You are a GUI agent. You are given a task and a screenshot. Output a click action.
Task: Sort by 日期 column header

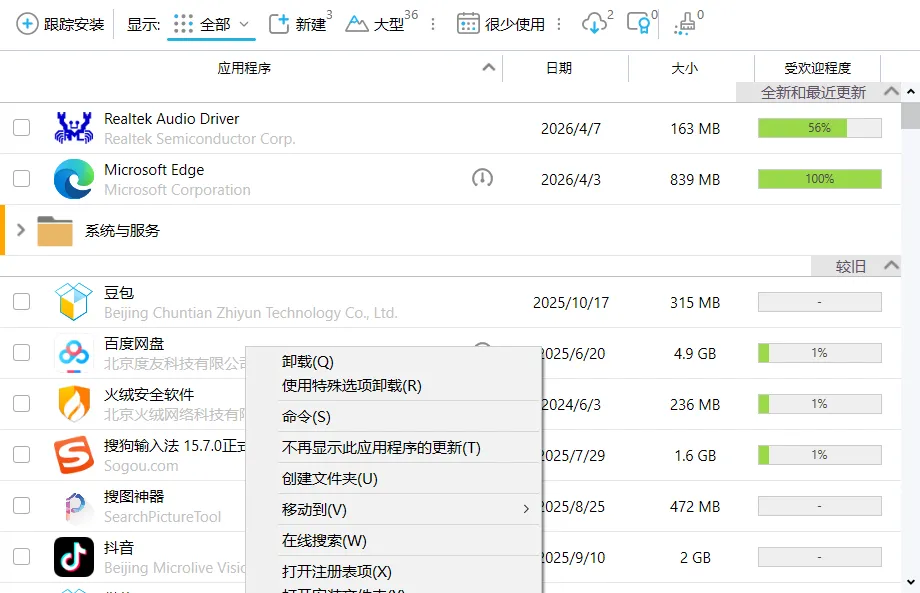click(x=559, y=68)
